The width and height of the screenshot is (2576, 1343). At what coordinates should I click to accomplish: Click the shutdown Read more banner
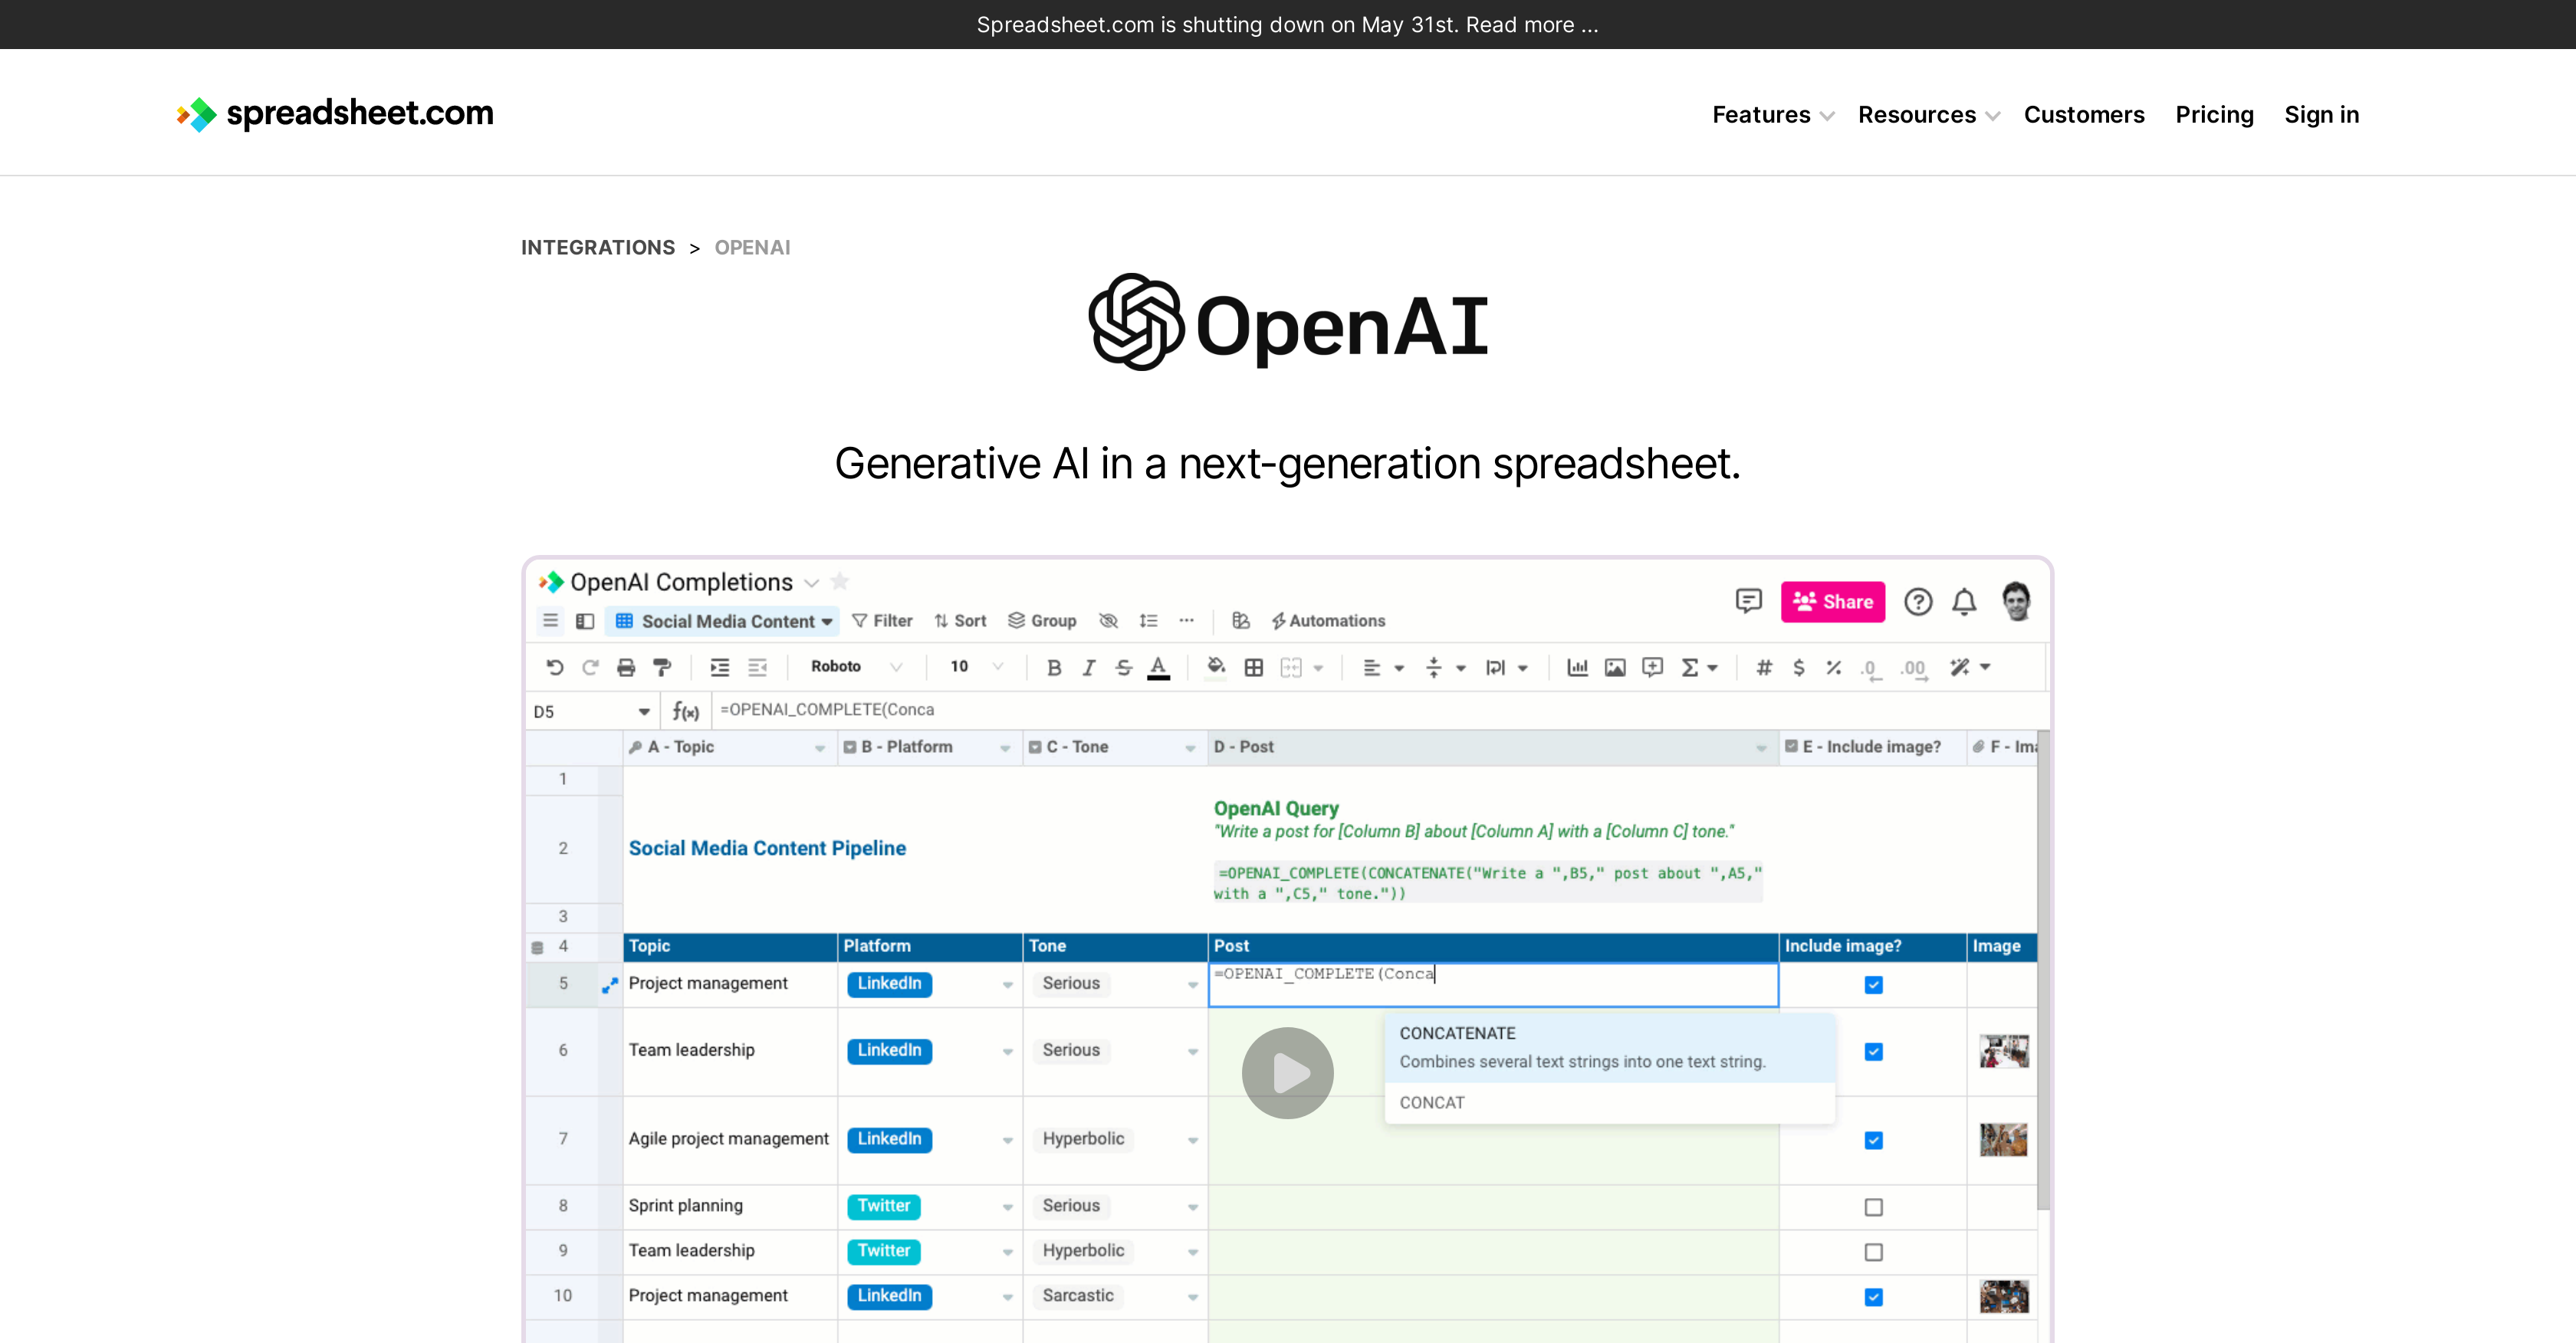tap(1288, 24)
